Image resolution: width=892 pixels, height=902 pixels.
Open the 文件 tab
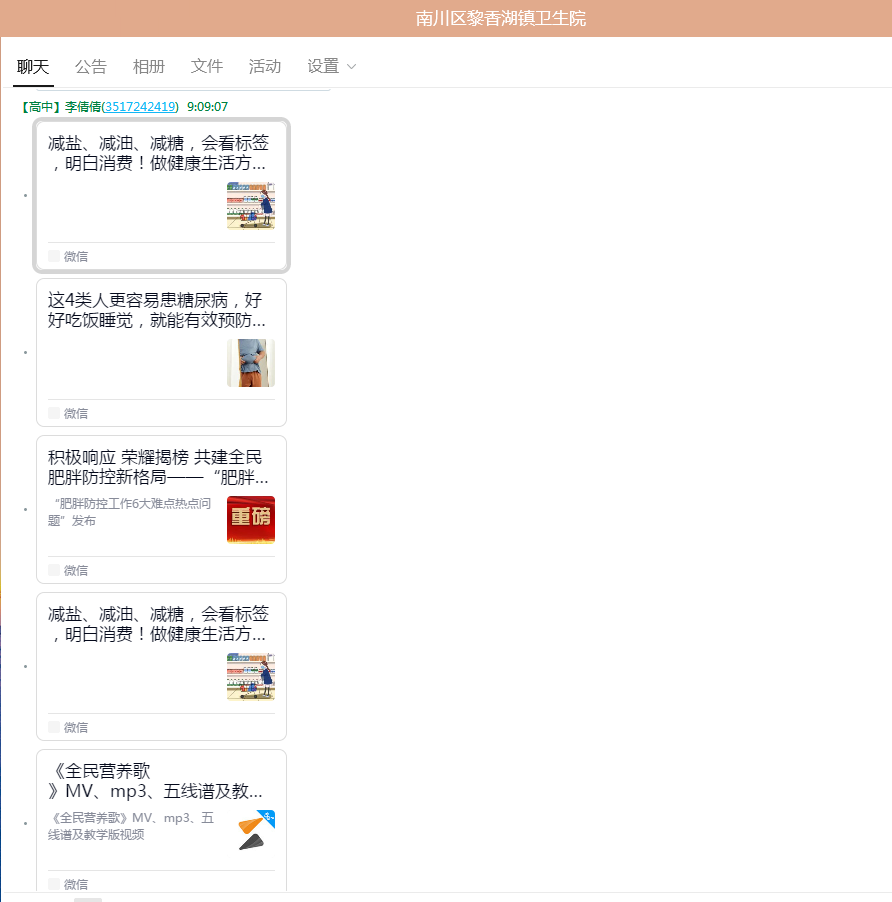tap(207, 67)
